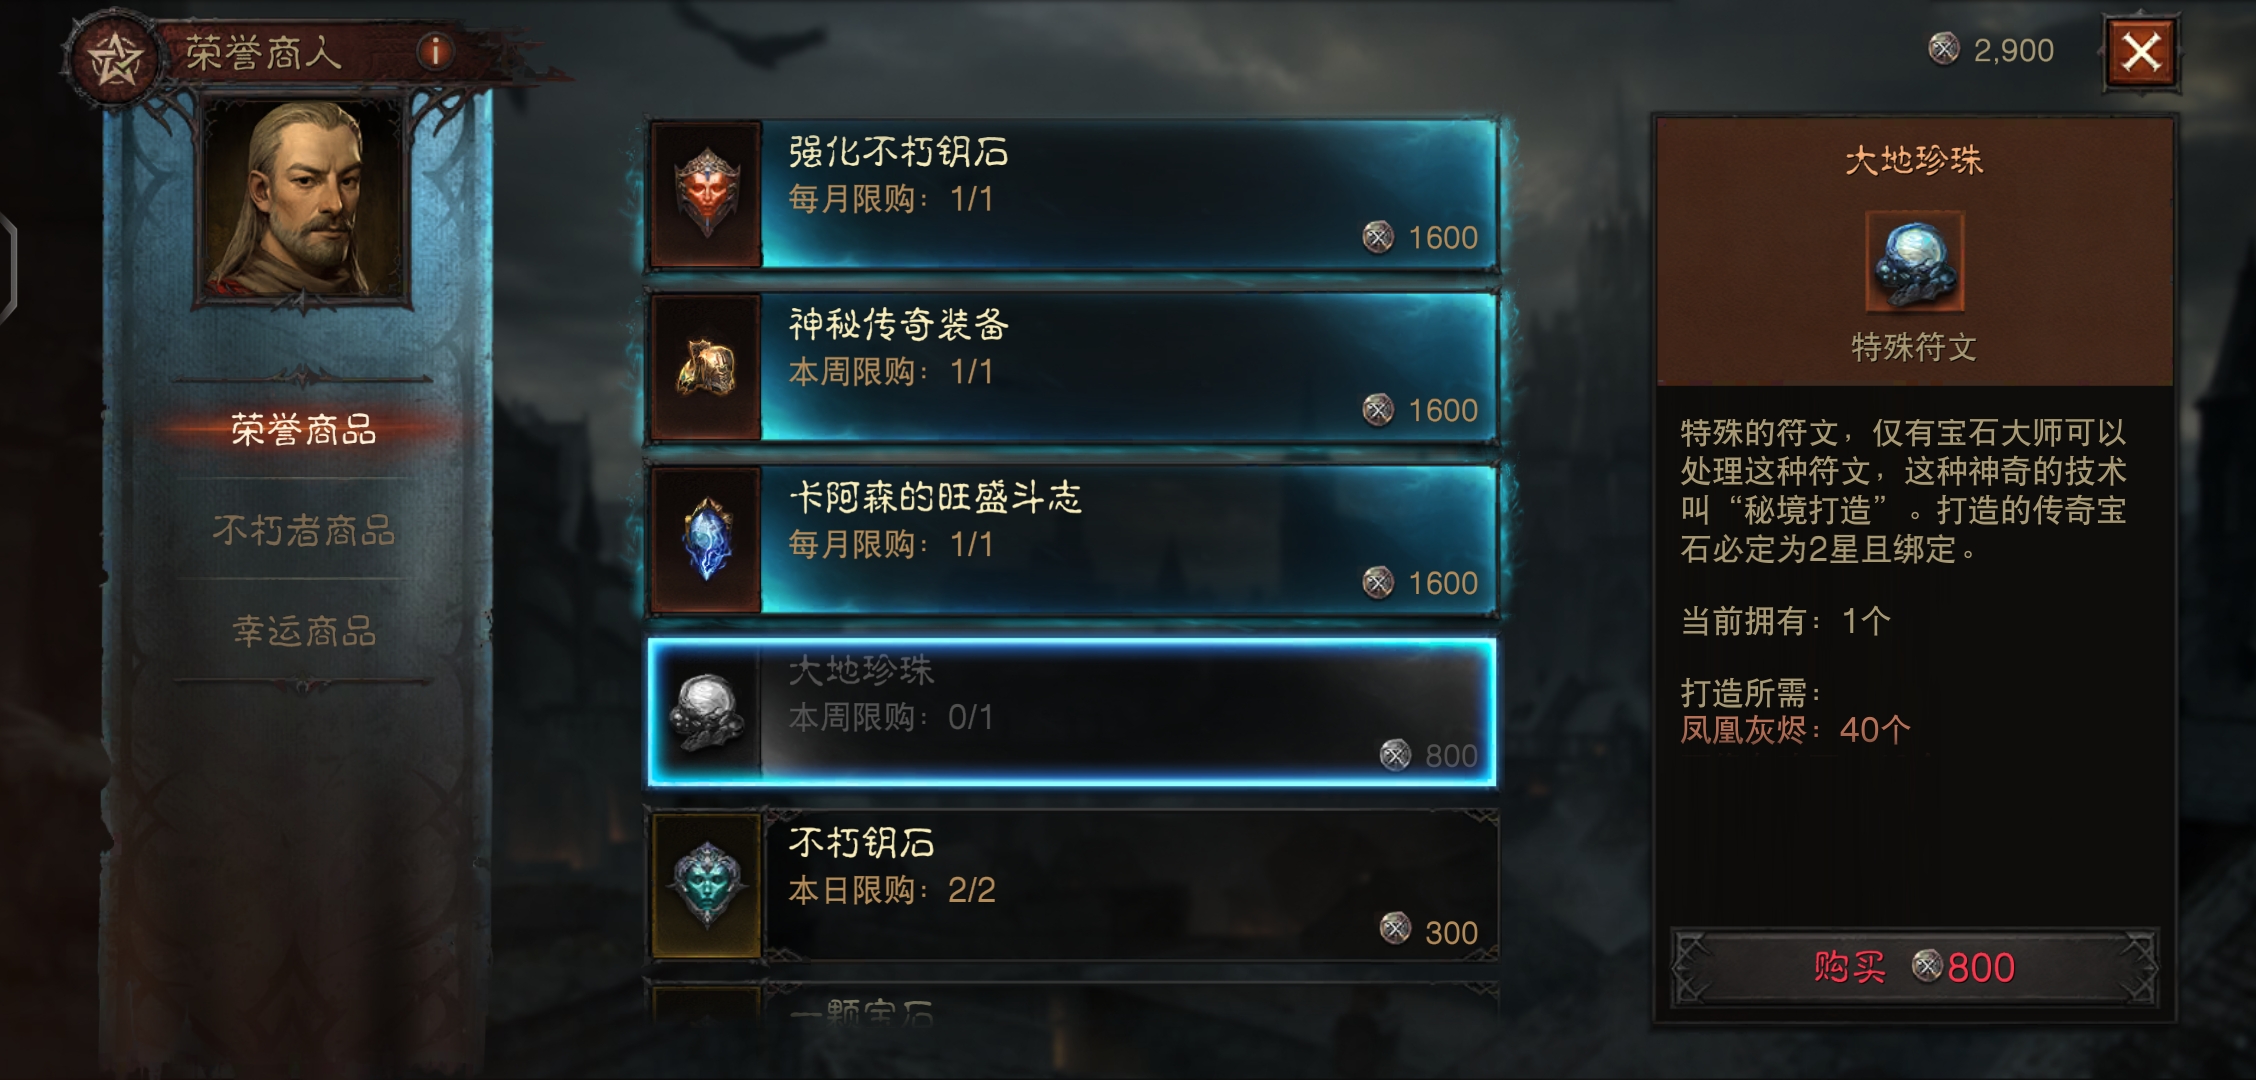The width and height of the screenshot is (2256, 1080).
Task: Click the pentagram emblem beside 荣誉商人 title
Action: (x=113, y=58)
